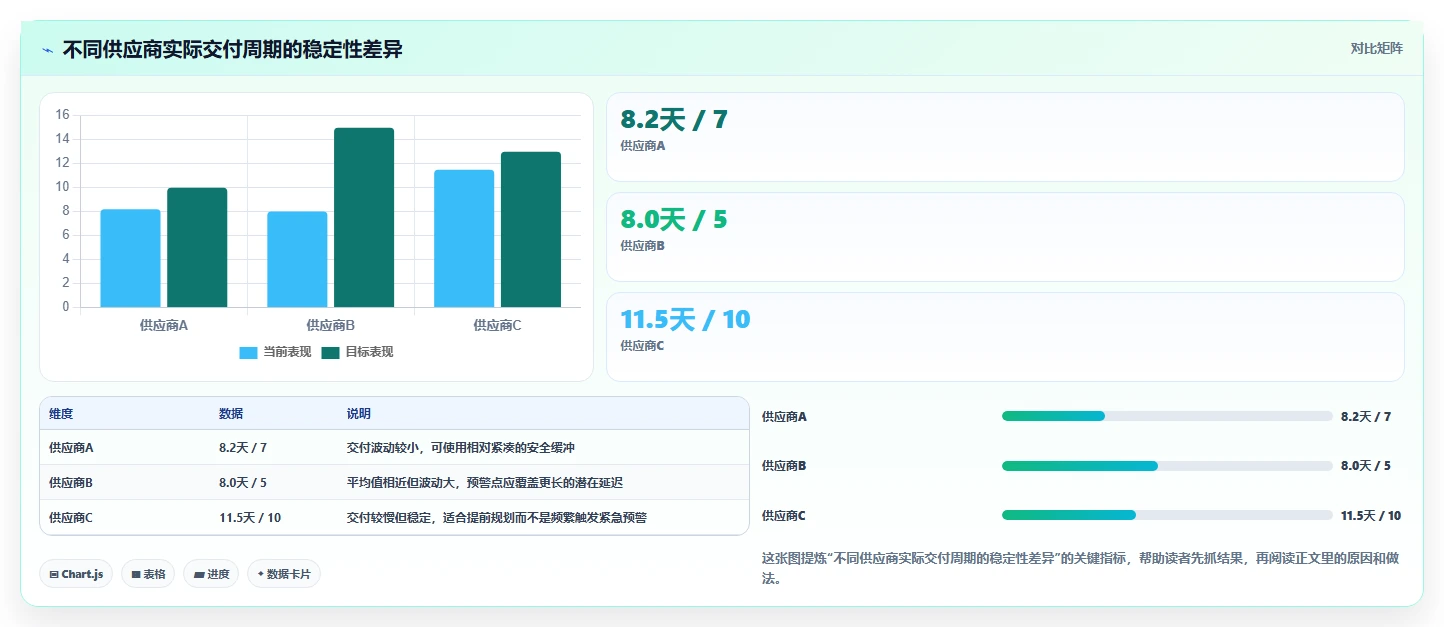Click 供应商A label in progress list
Screen dimensions: 1444x627
(784, 416)
